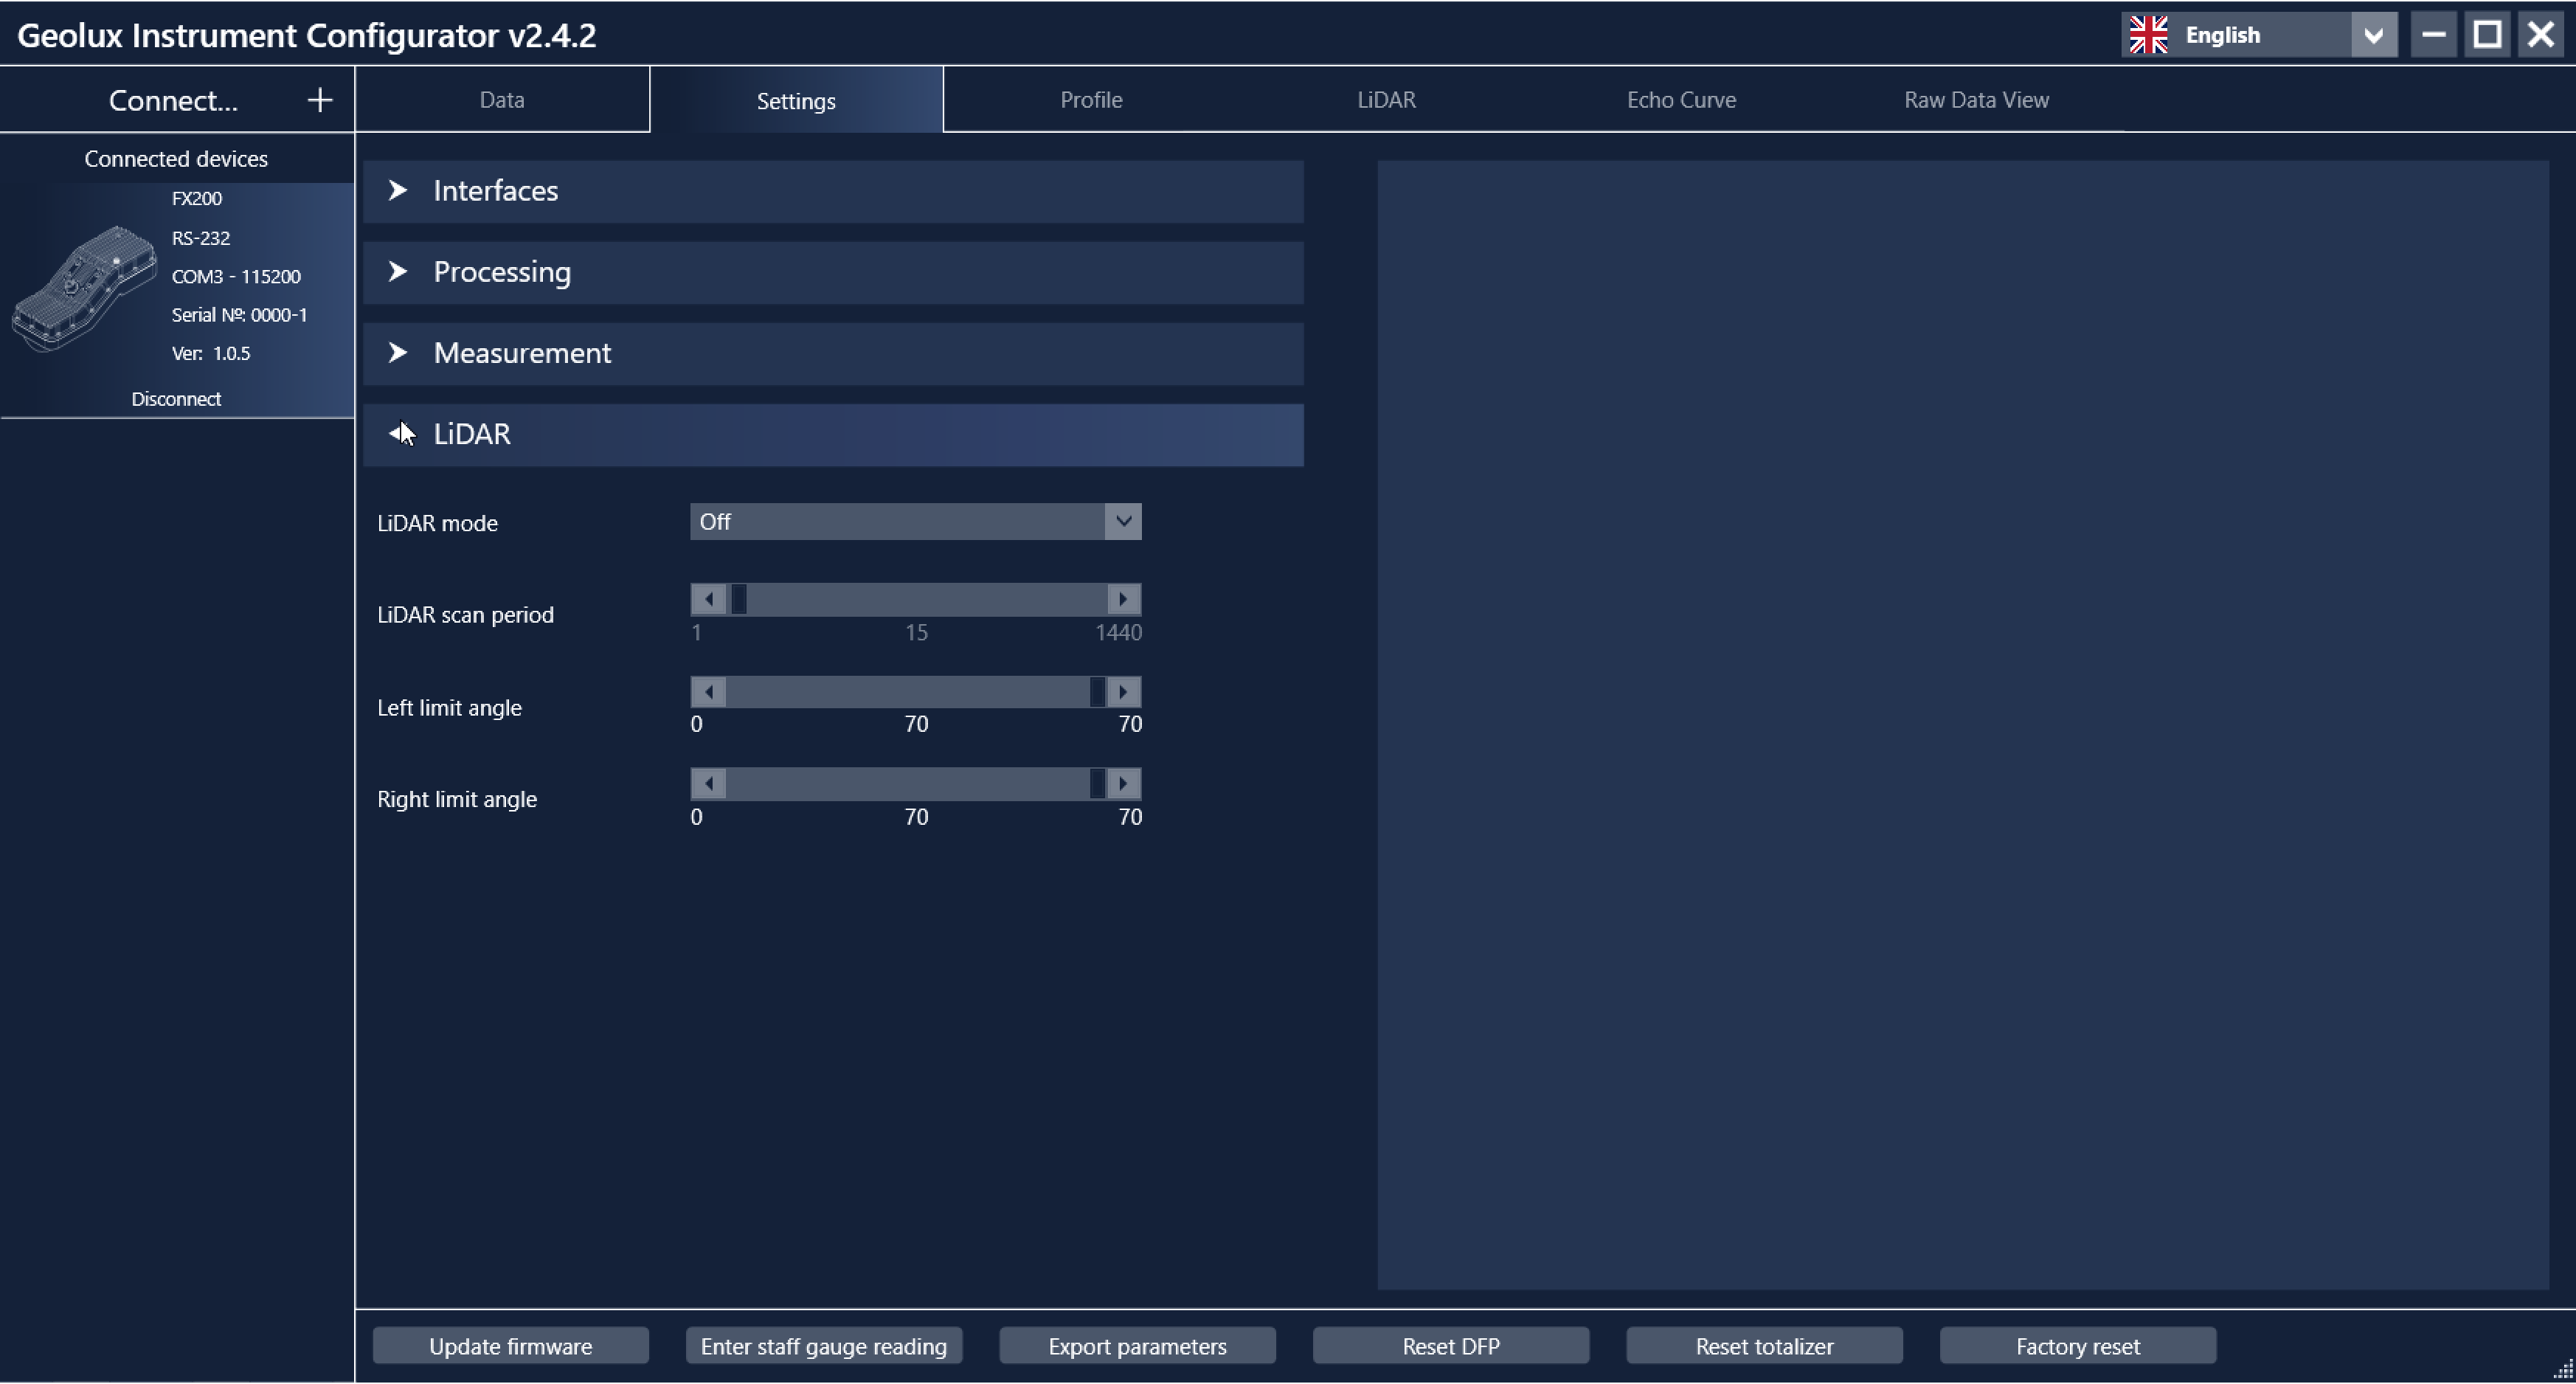The height and width of the screenshot is (1384, 2576).
Task: Click the Ver: 1.0.5 firmware text
Action: click(211, 354)
